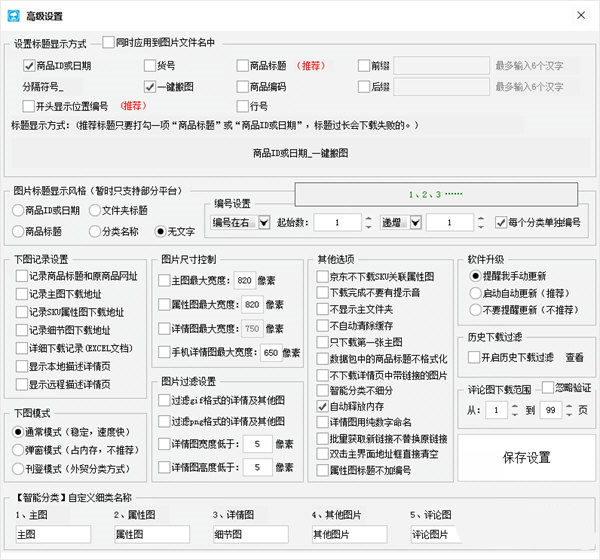Screen dimensions: 600x560
Task: Uncheck the 一键抠图 option
Action: pos(150,87)
